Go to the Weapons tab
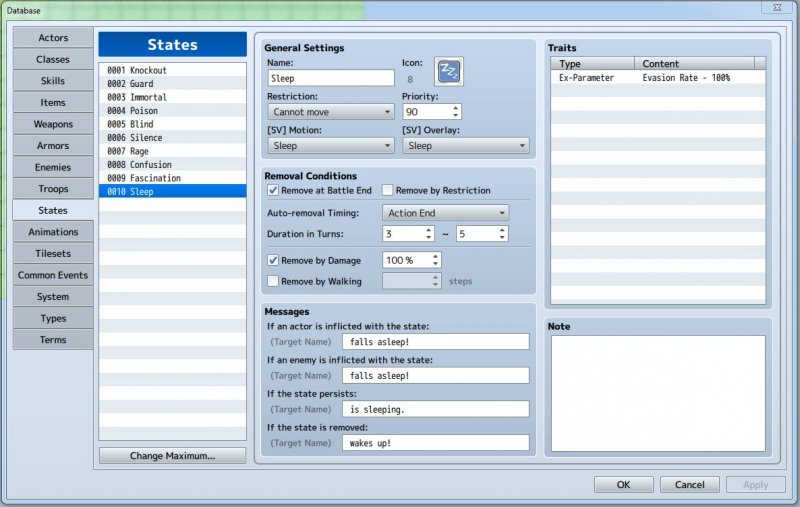This screenshot has width=800, height=507. [x=53, y=124]
